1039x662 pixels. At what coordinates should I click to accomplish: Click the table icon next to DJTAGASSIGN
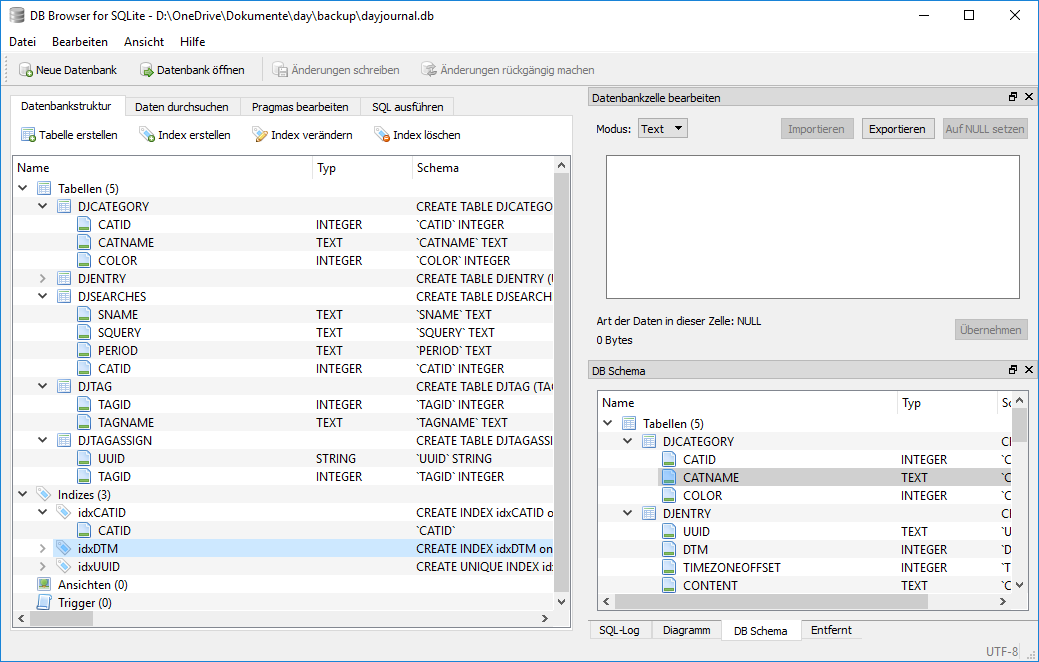[x=64, y=441]
